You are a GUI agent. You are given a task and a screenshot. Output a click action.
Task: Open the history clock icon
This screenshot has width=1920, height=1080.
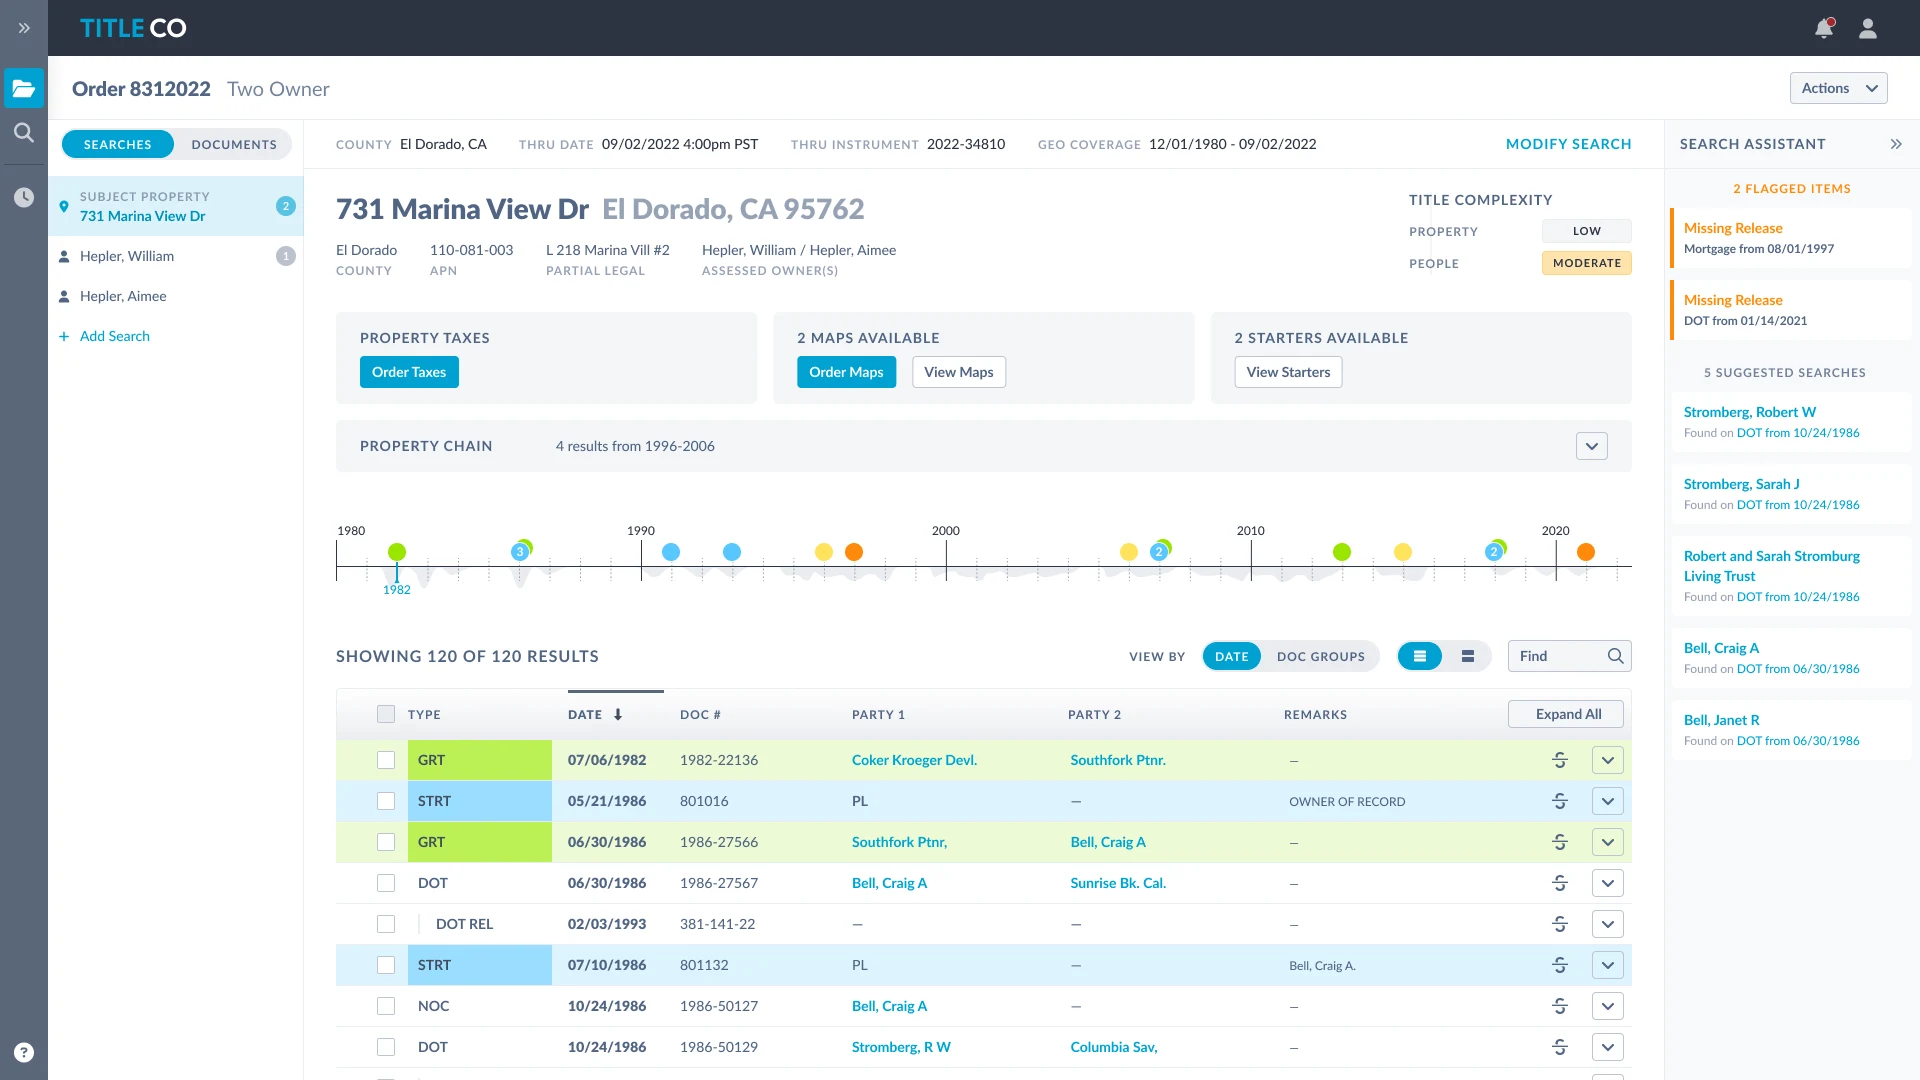(24, 197)
